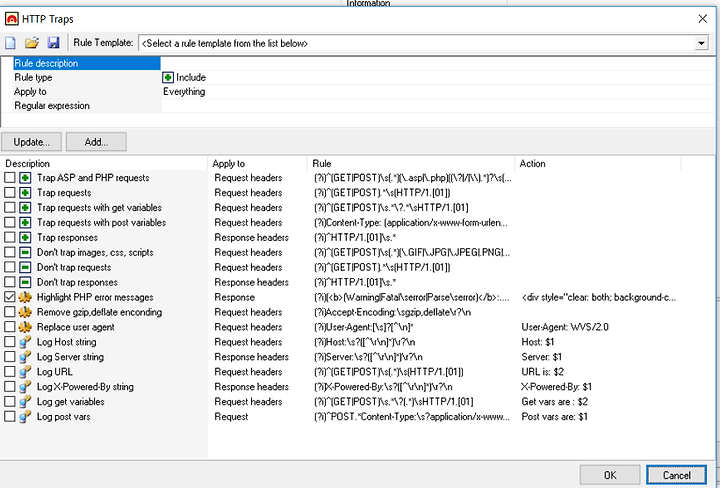
Task: Click log icon beside Log post vars
Action: pos(25,416)
